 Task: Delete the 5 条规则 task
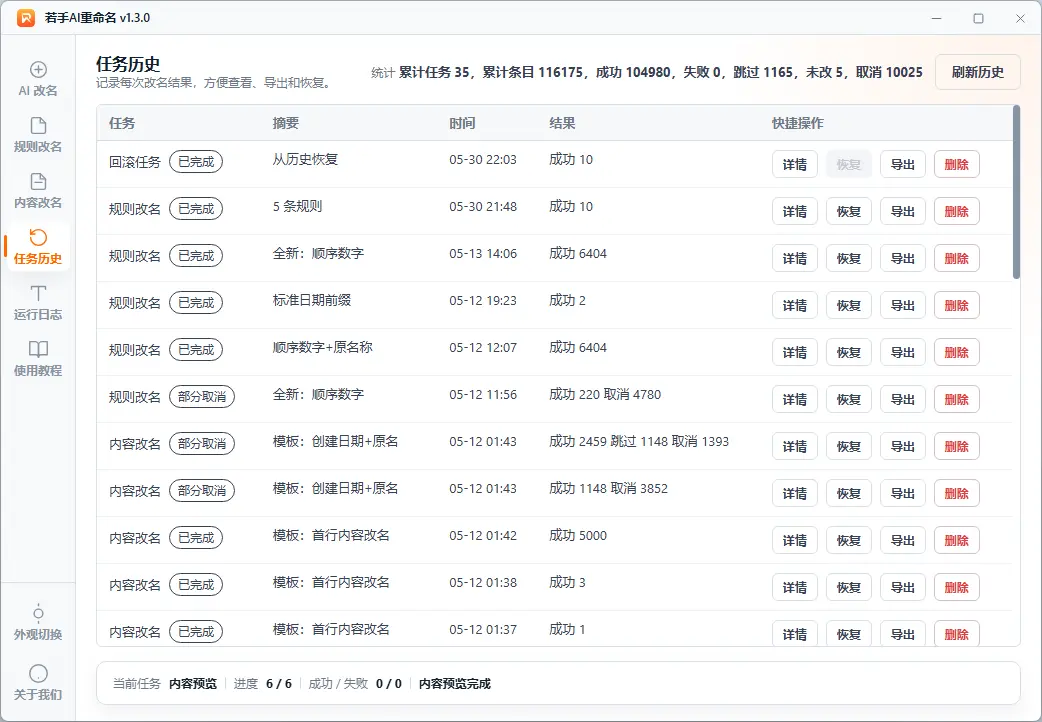click(956, 211)
